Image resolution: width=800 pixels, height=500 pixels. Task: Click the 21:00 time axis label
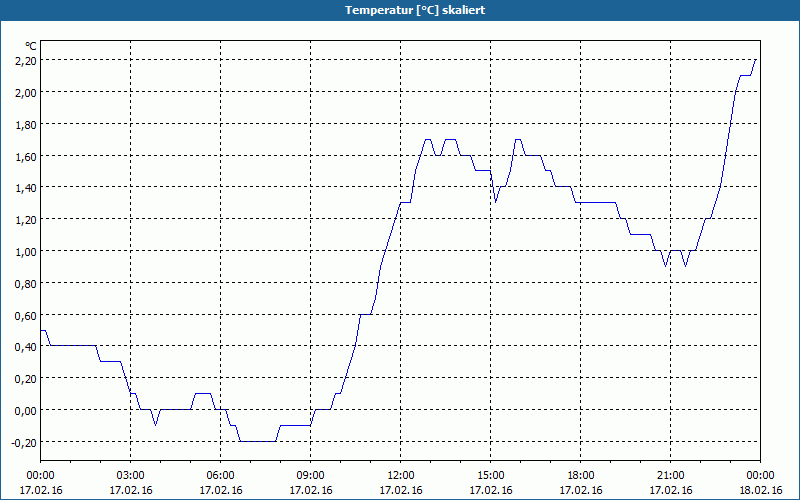click(x=670, y=476)
